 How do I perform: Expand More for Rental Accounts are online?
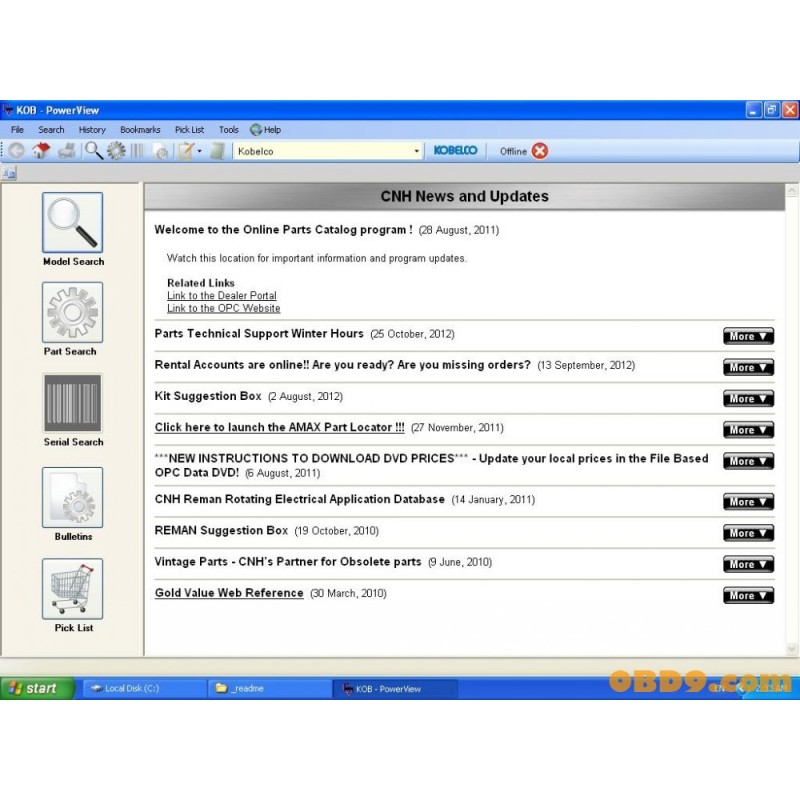click(748, 367)
